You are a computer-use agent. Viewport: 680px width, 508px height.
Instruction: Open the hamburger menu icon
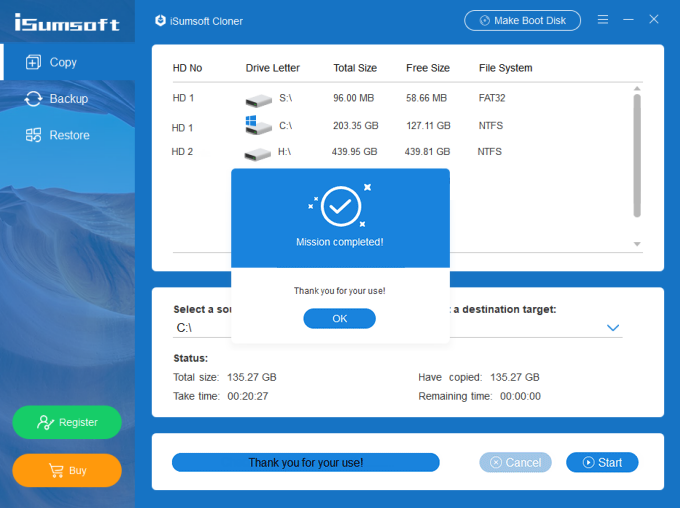tap(603, 20)
